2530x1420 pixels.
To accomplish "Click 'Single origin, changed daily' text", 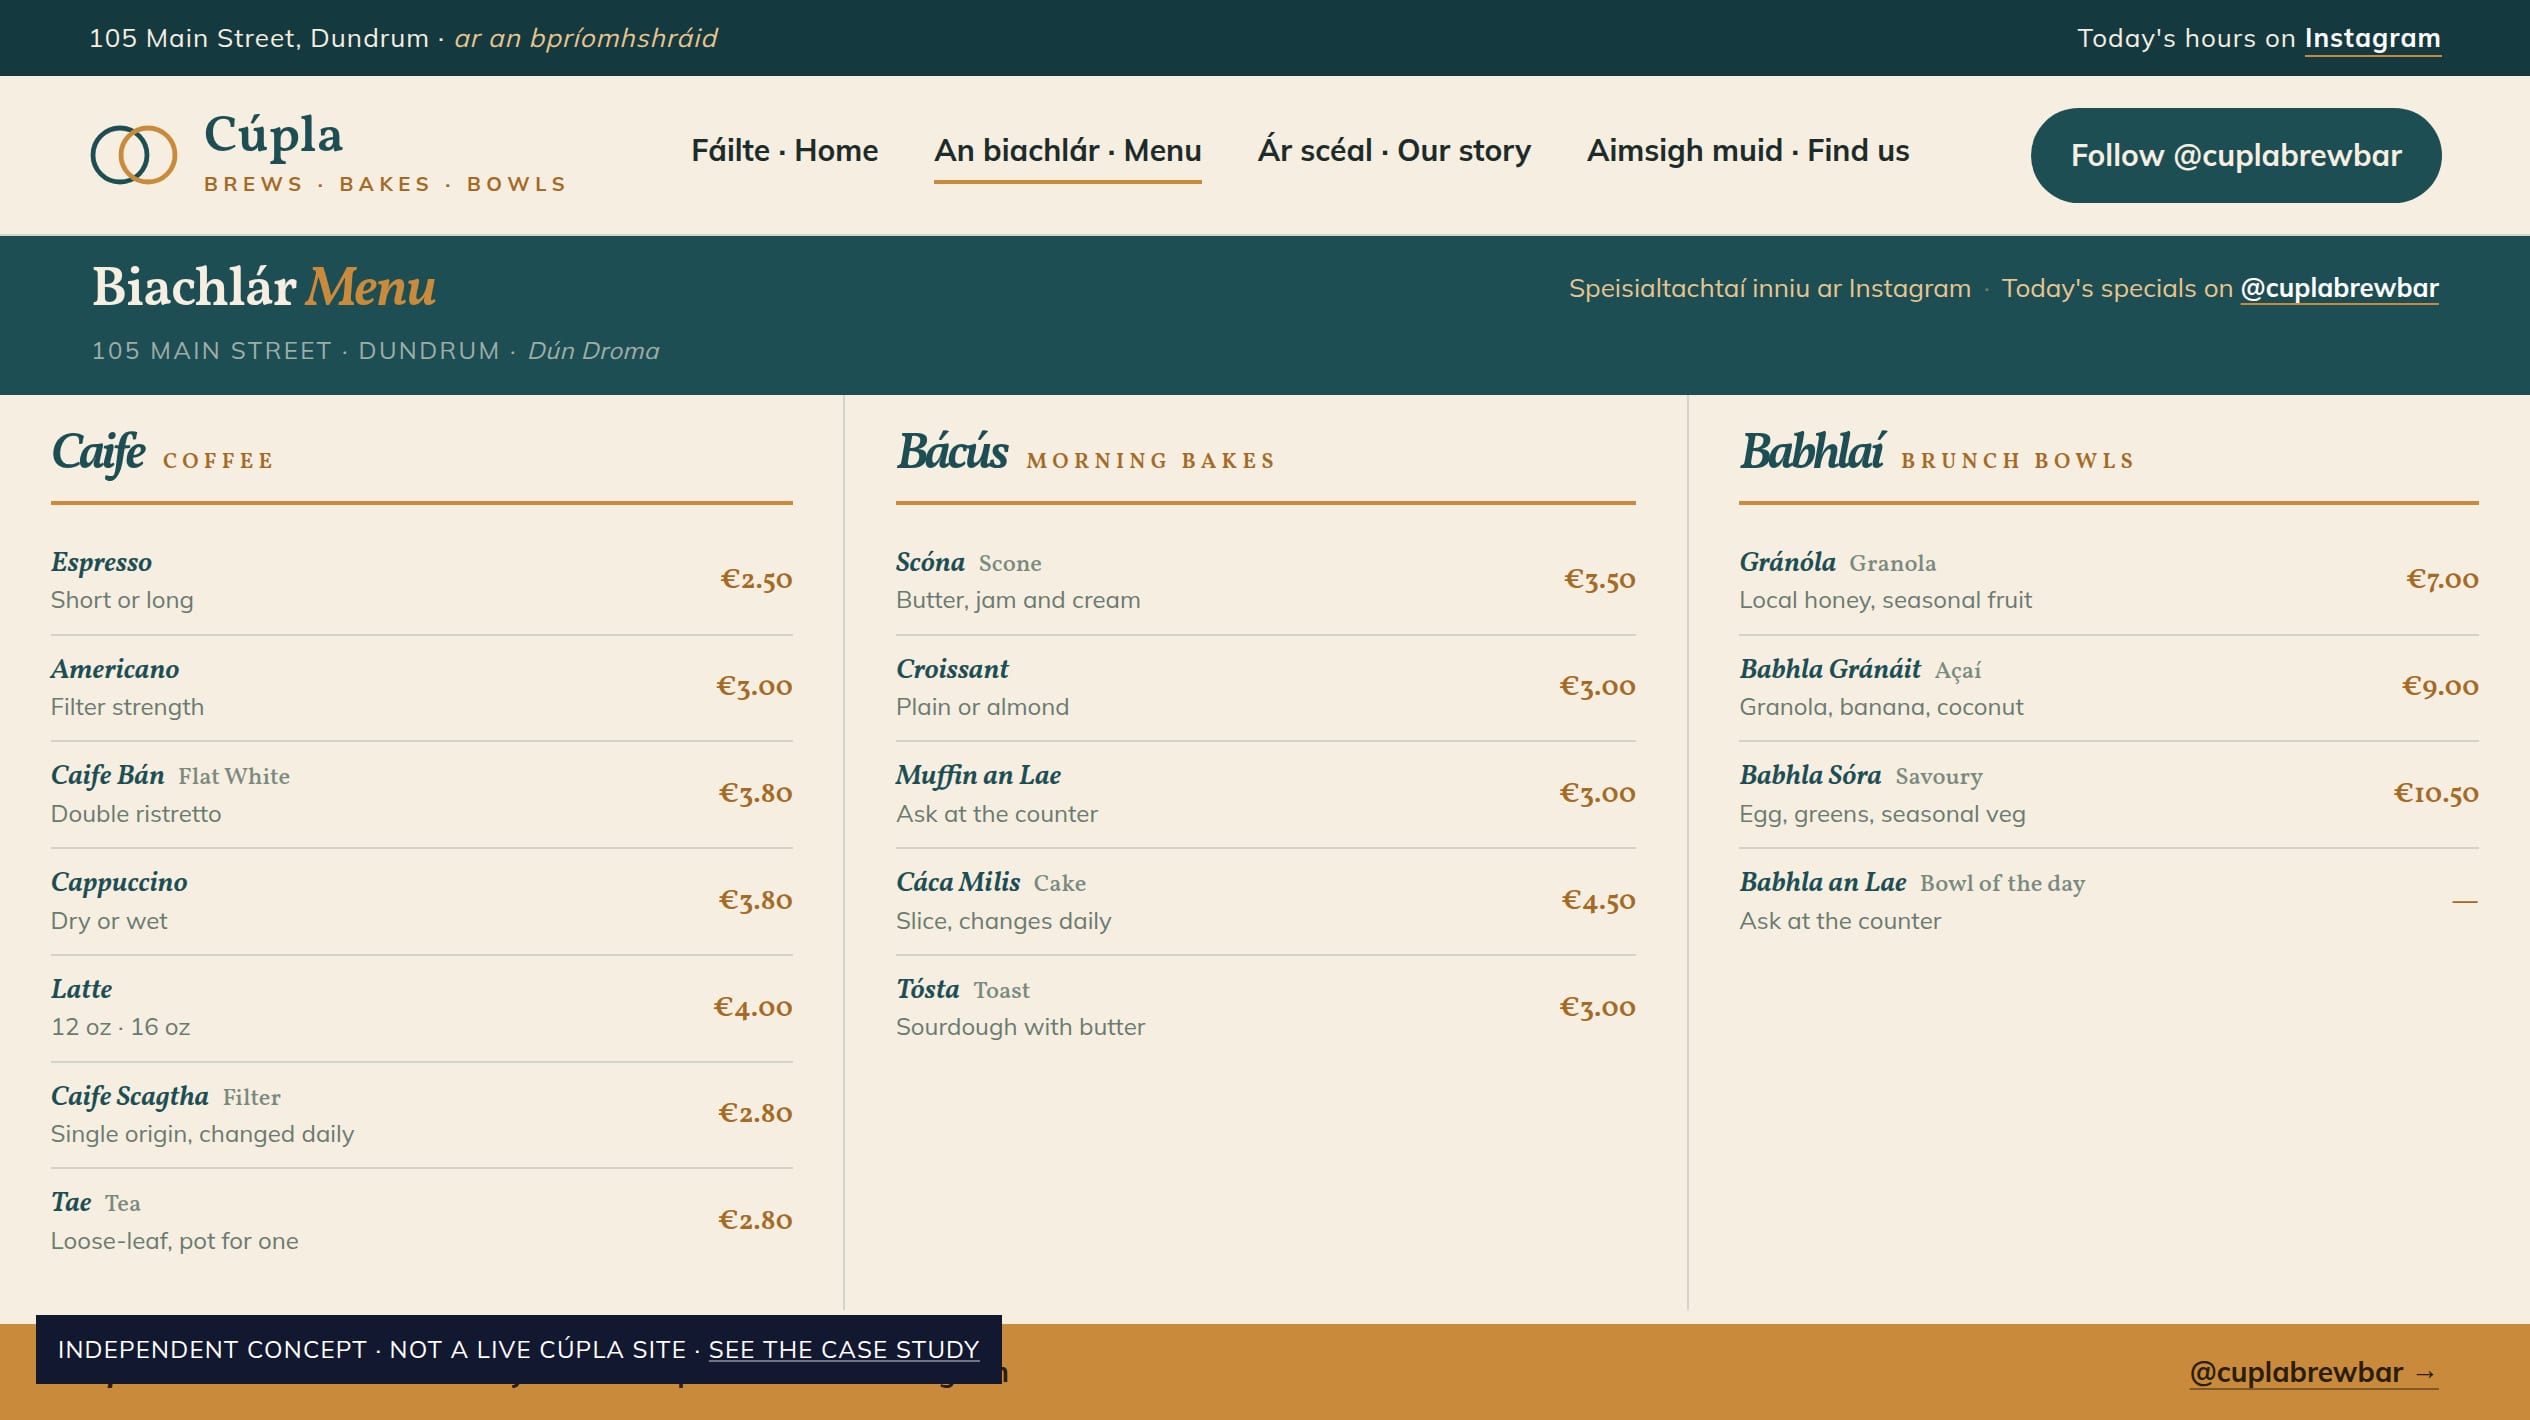I will tap(202, 1134).
